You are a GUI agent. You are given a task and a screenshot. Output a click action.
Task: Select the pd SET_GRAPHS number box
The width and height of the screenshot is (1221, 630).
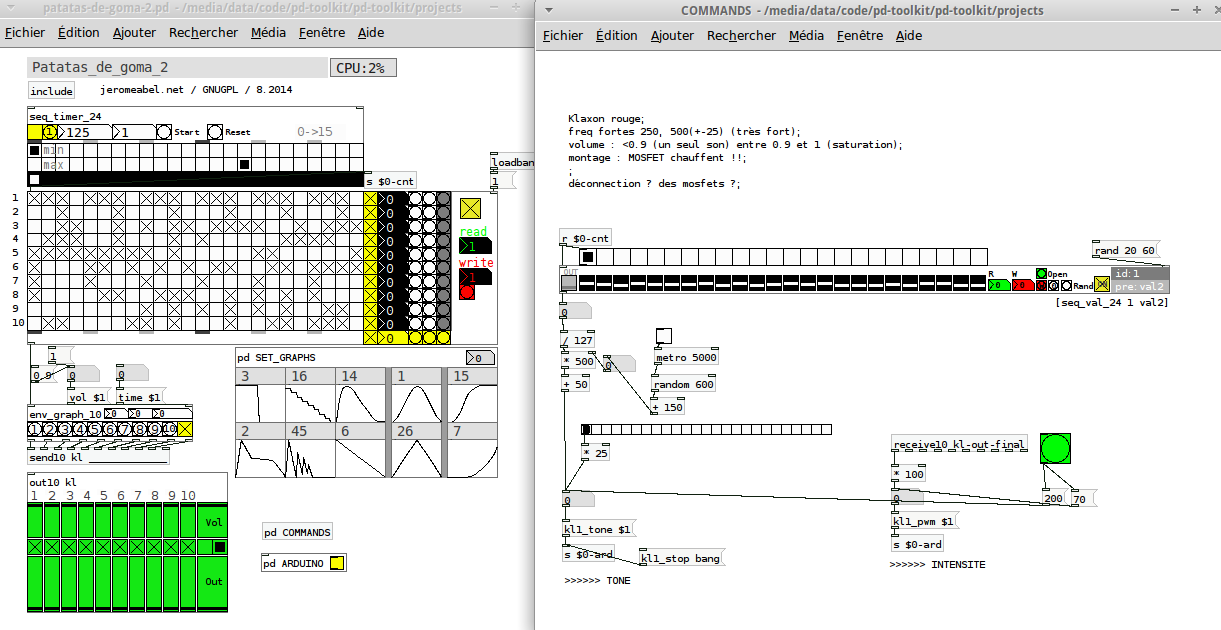[x=480, y=358]
